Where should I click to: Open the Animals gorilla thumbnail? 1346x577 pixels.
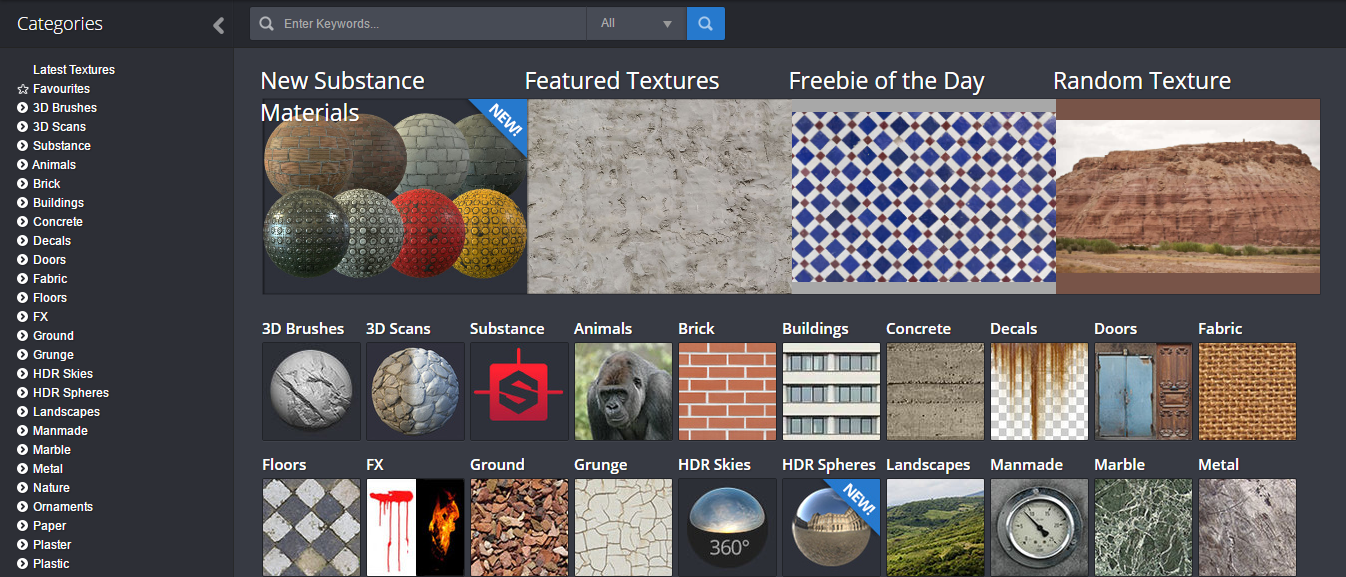pyautogui.click(x=623, y=391)
